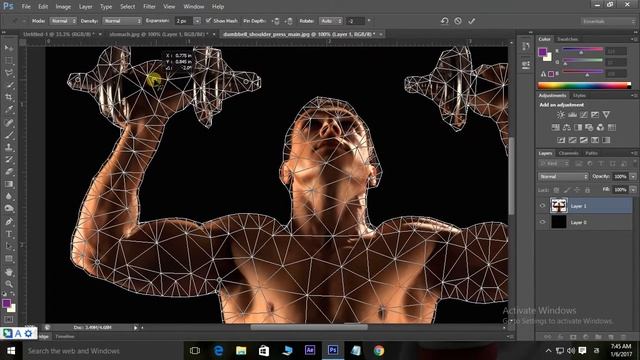The image size is (640, 360).
Task: Toggle layer filtering switch in Layers
Action: pyautogui.click(x=635, y=163)
